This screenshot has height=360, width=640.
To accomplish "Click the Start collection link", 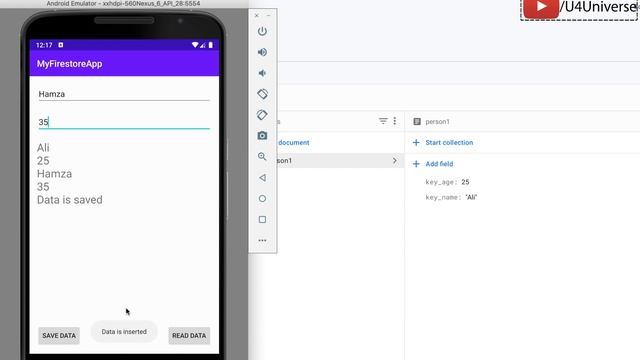I will coord(449,142).
